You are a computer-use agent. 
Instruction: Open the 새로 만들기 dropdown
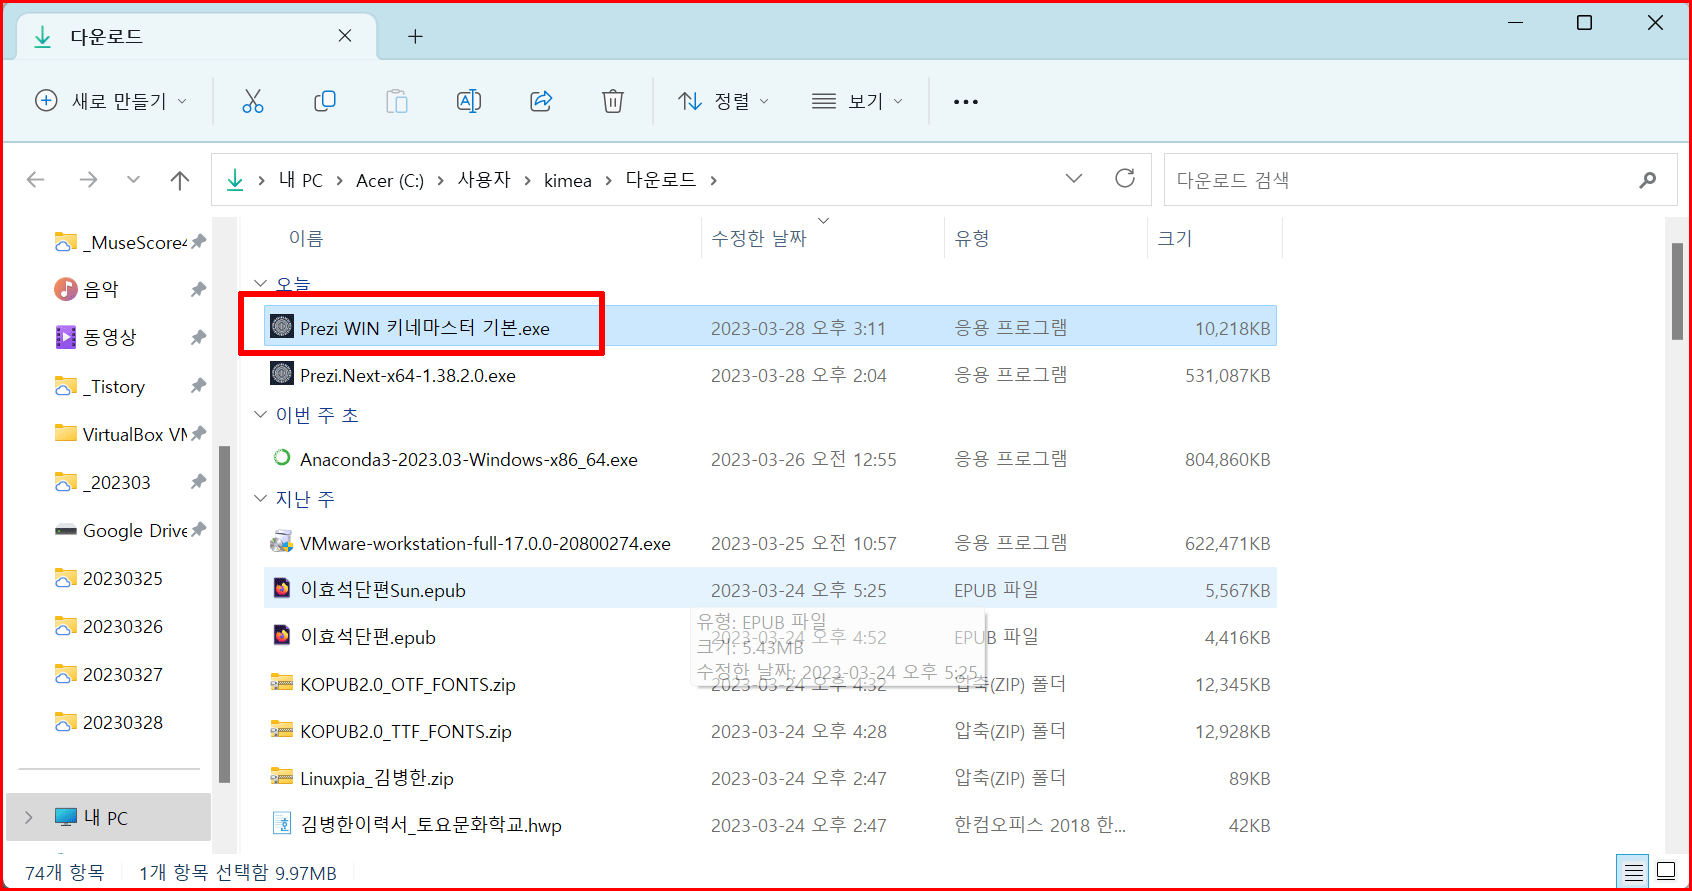(111, 101)
